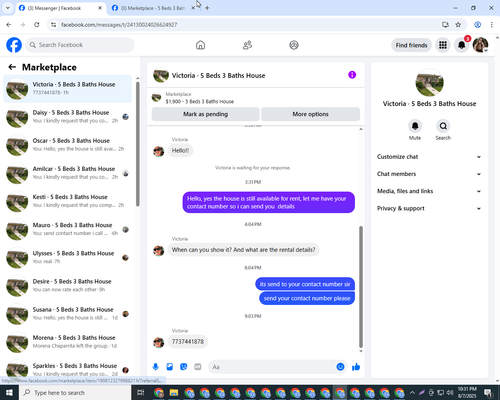The height and width of the screenshot is (400, 500).
Task: Click the chat messages scrollbar
Action: coord(361,287)
